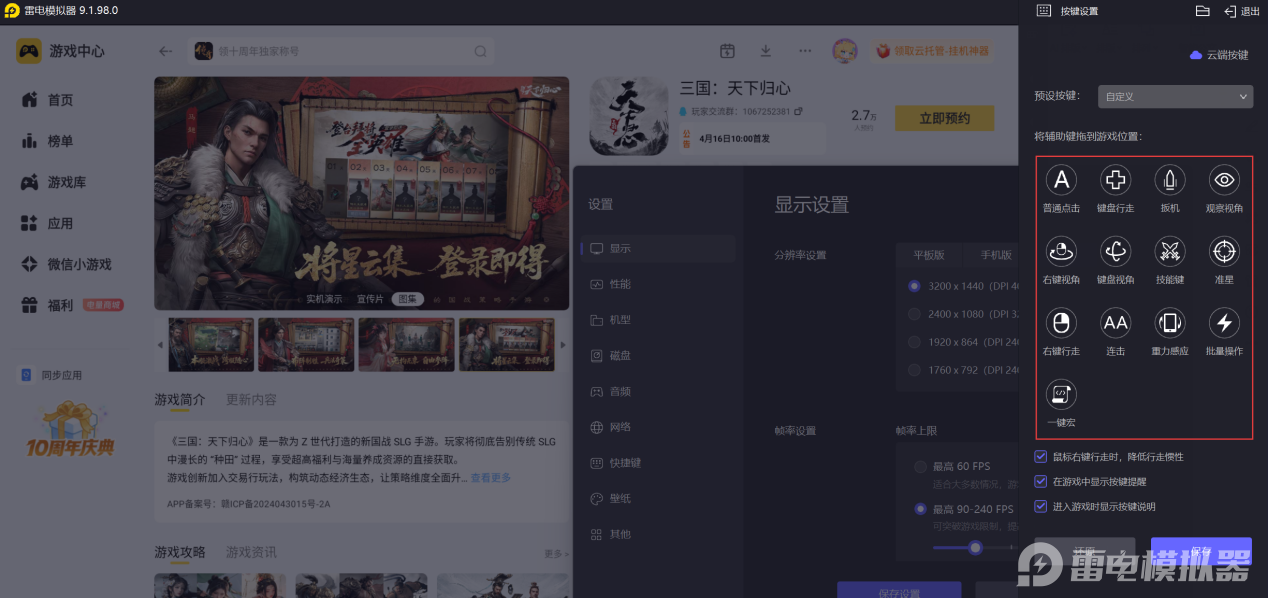Toggle 在游戏中显示按键提醒 checkbox
Viewport: 1268px width, 598px height.
1041,481
